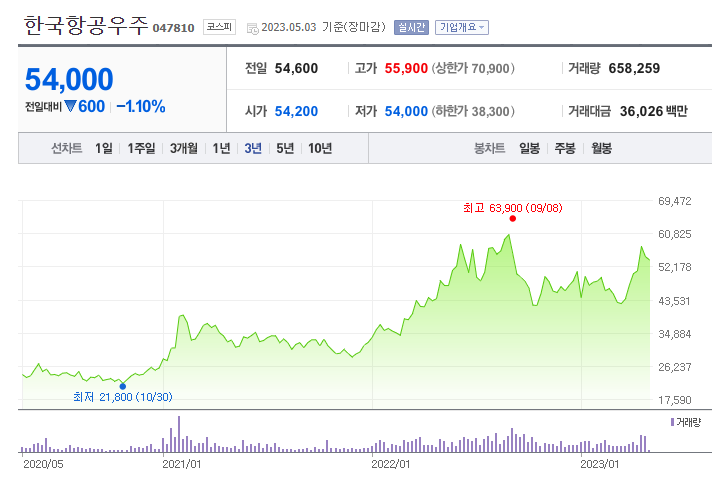Click the 상한가 70,900 text
This screenshot has width=712, height=484.
(473, 69)
